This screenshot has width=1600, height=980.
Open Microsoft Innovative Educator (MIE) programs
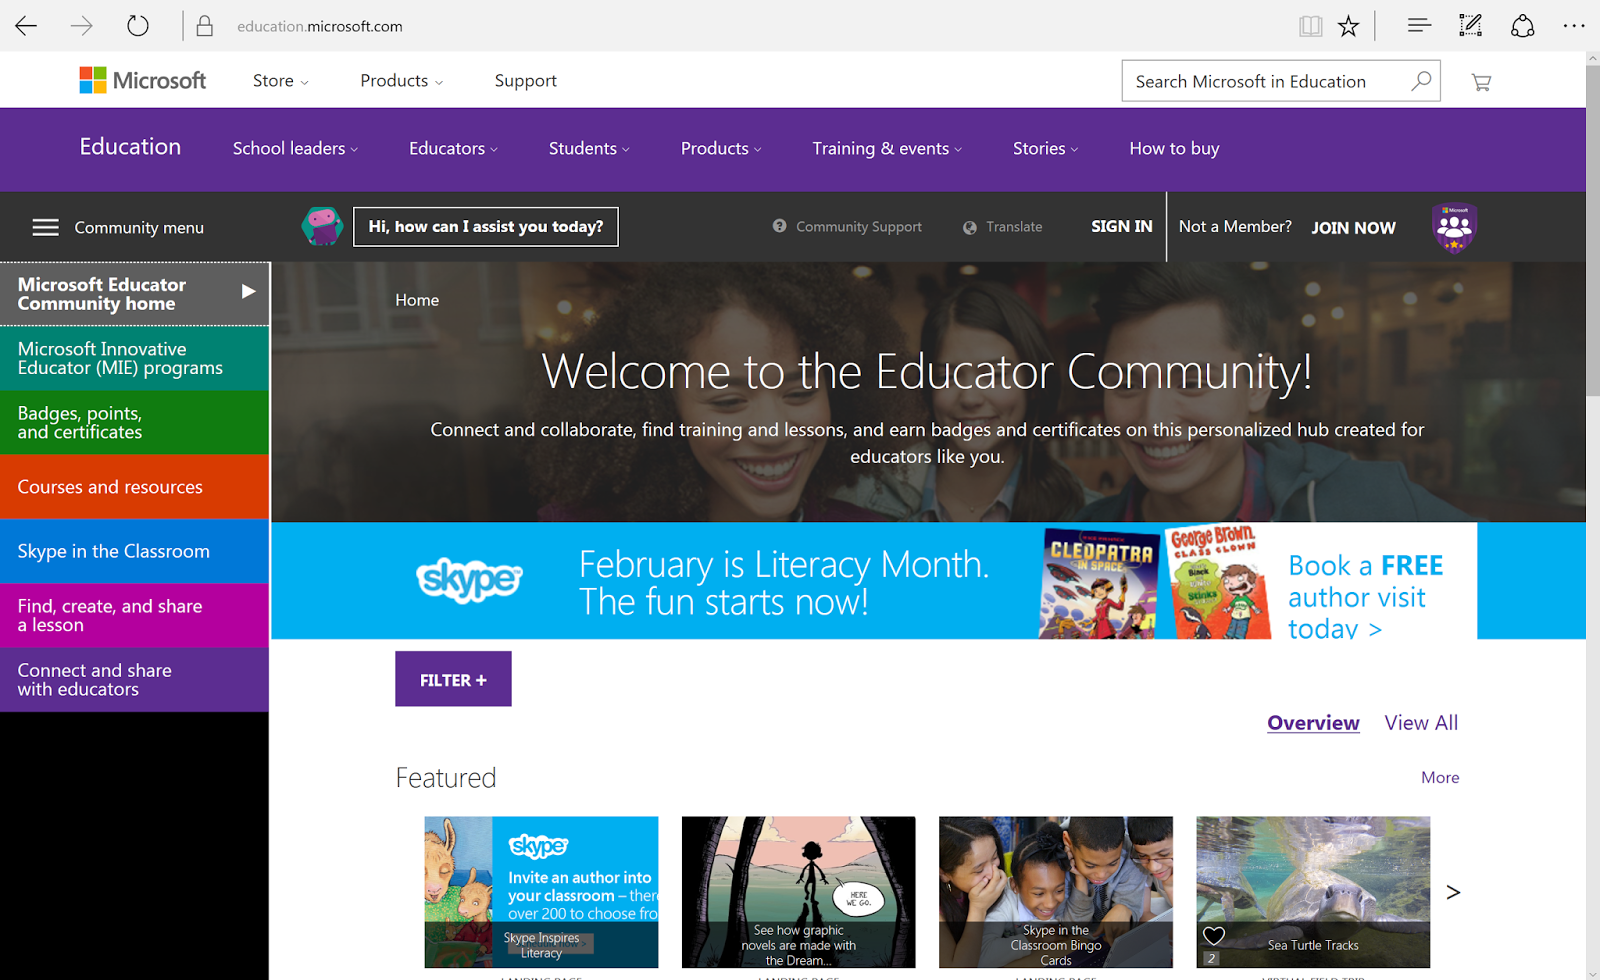tap(135, 358)
